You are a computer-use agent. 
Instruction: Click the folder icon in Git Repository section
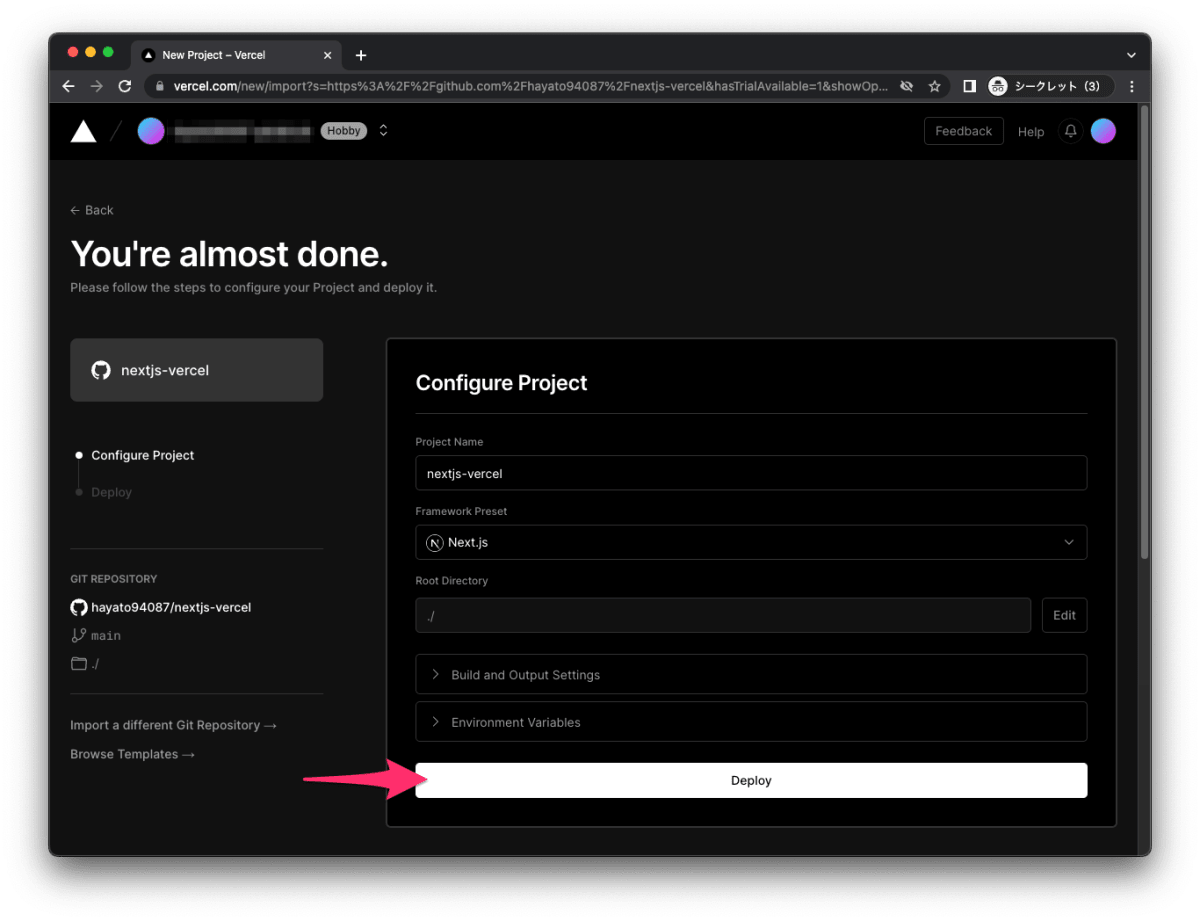coord(79,663)
